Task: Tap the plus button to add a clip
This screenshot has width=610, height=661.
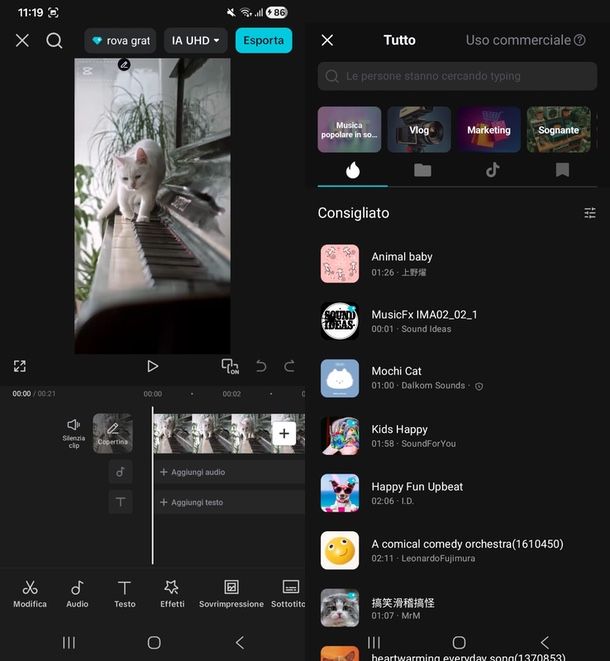Action: click(284, 433)
